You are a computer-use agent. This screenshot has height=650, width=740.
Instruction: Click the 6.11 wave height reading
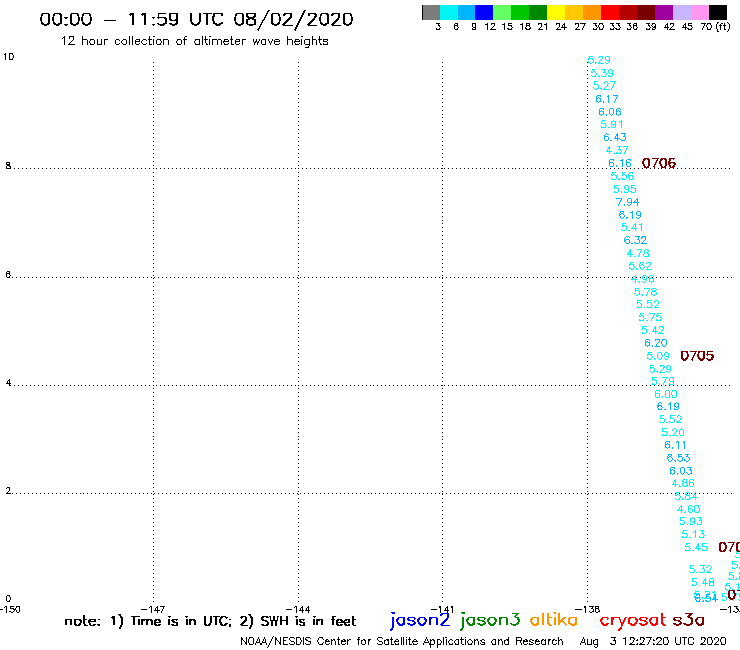point(675,445)
